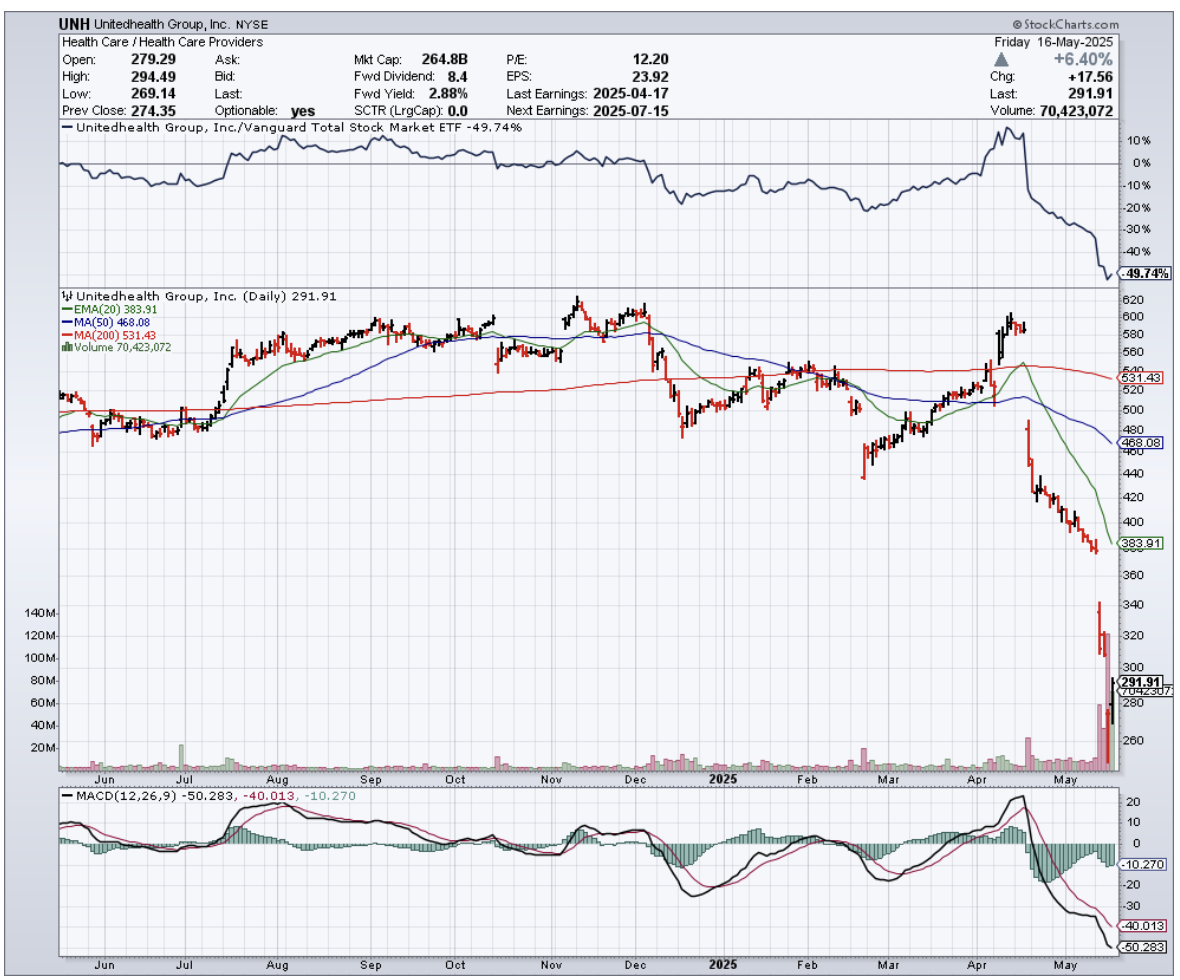Open the StockCharts.com watermark link

(x=1070, y=24)
